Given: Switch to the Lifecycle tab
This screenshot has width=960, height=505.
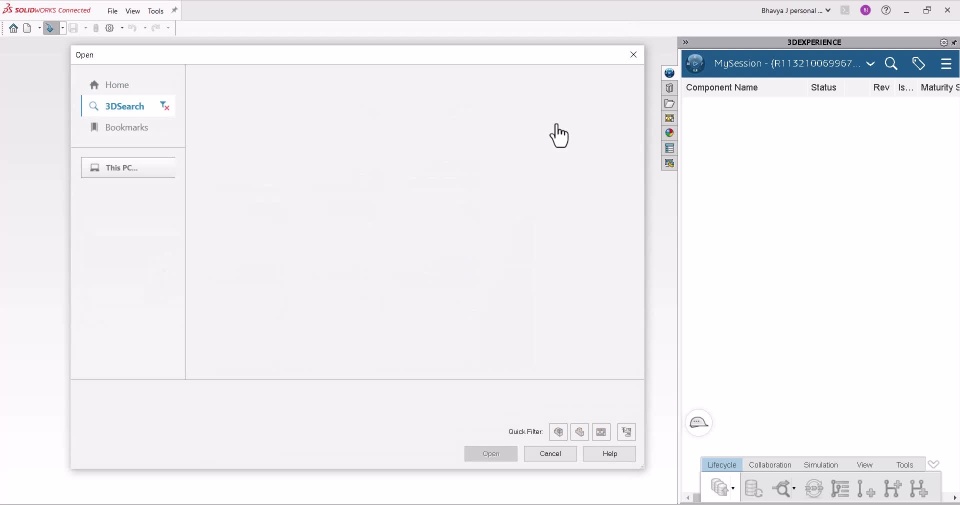Looking at the screenshot, I should 721,465.
